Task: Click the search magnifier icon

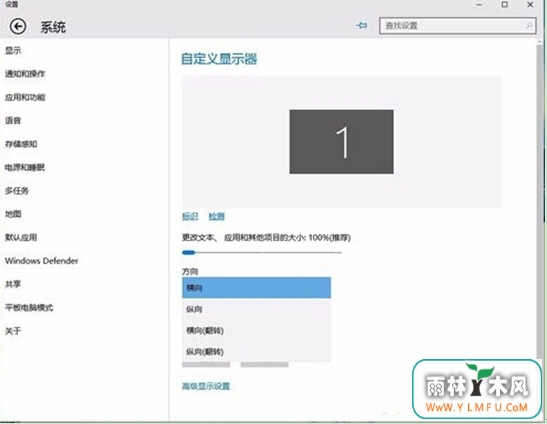Action: coord(529,25)
